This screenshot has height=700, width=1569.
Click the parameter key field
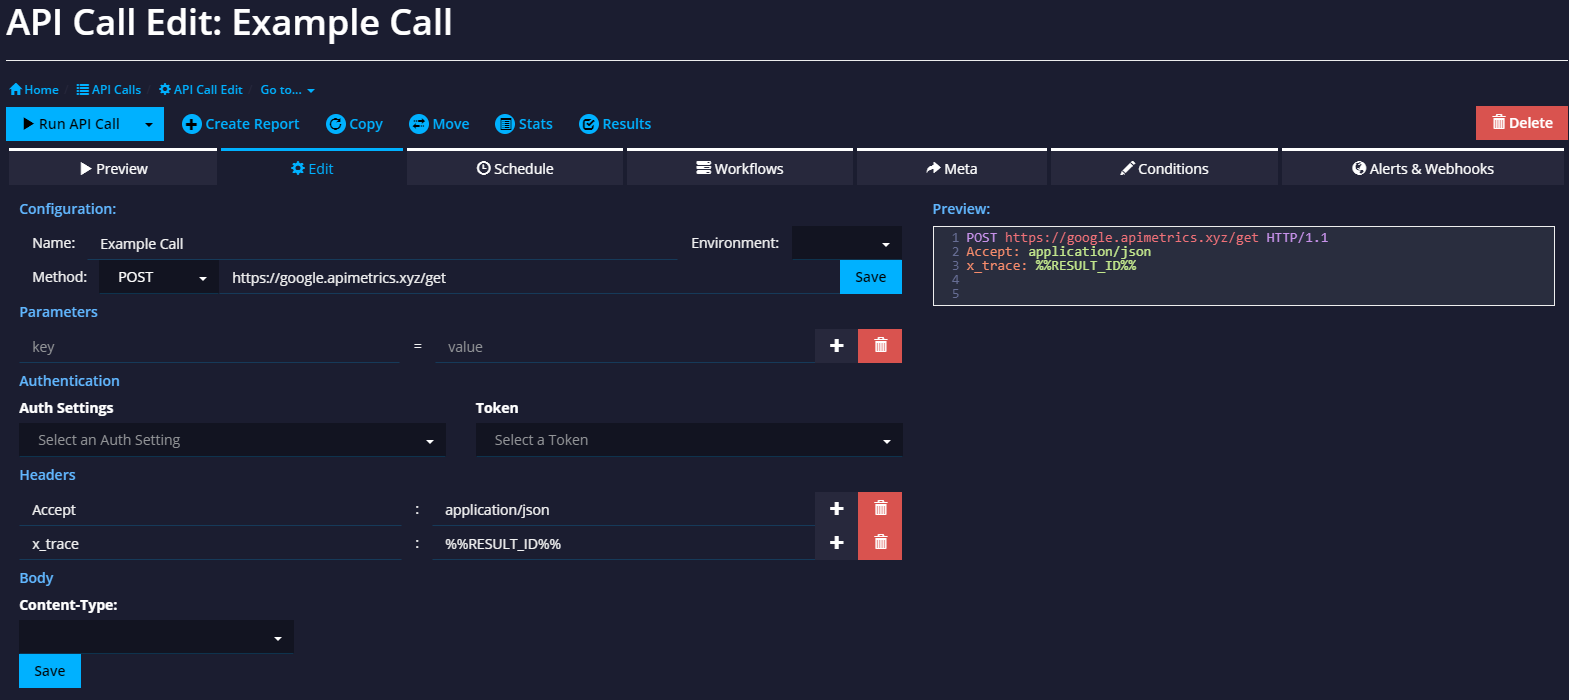tap(209, 347)
